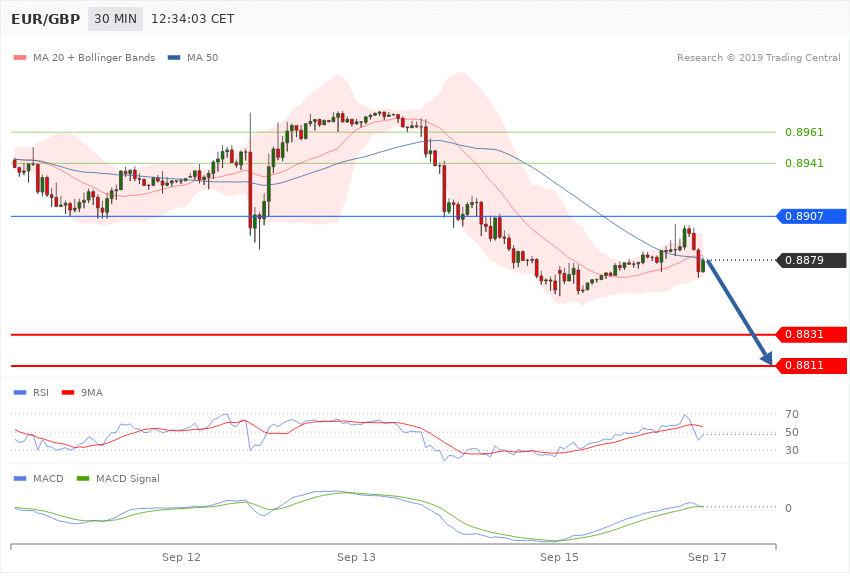The image size is (850, 576).
Task: Click the MA 50 legend color swatch
Action: (x=174, y=57)
